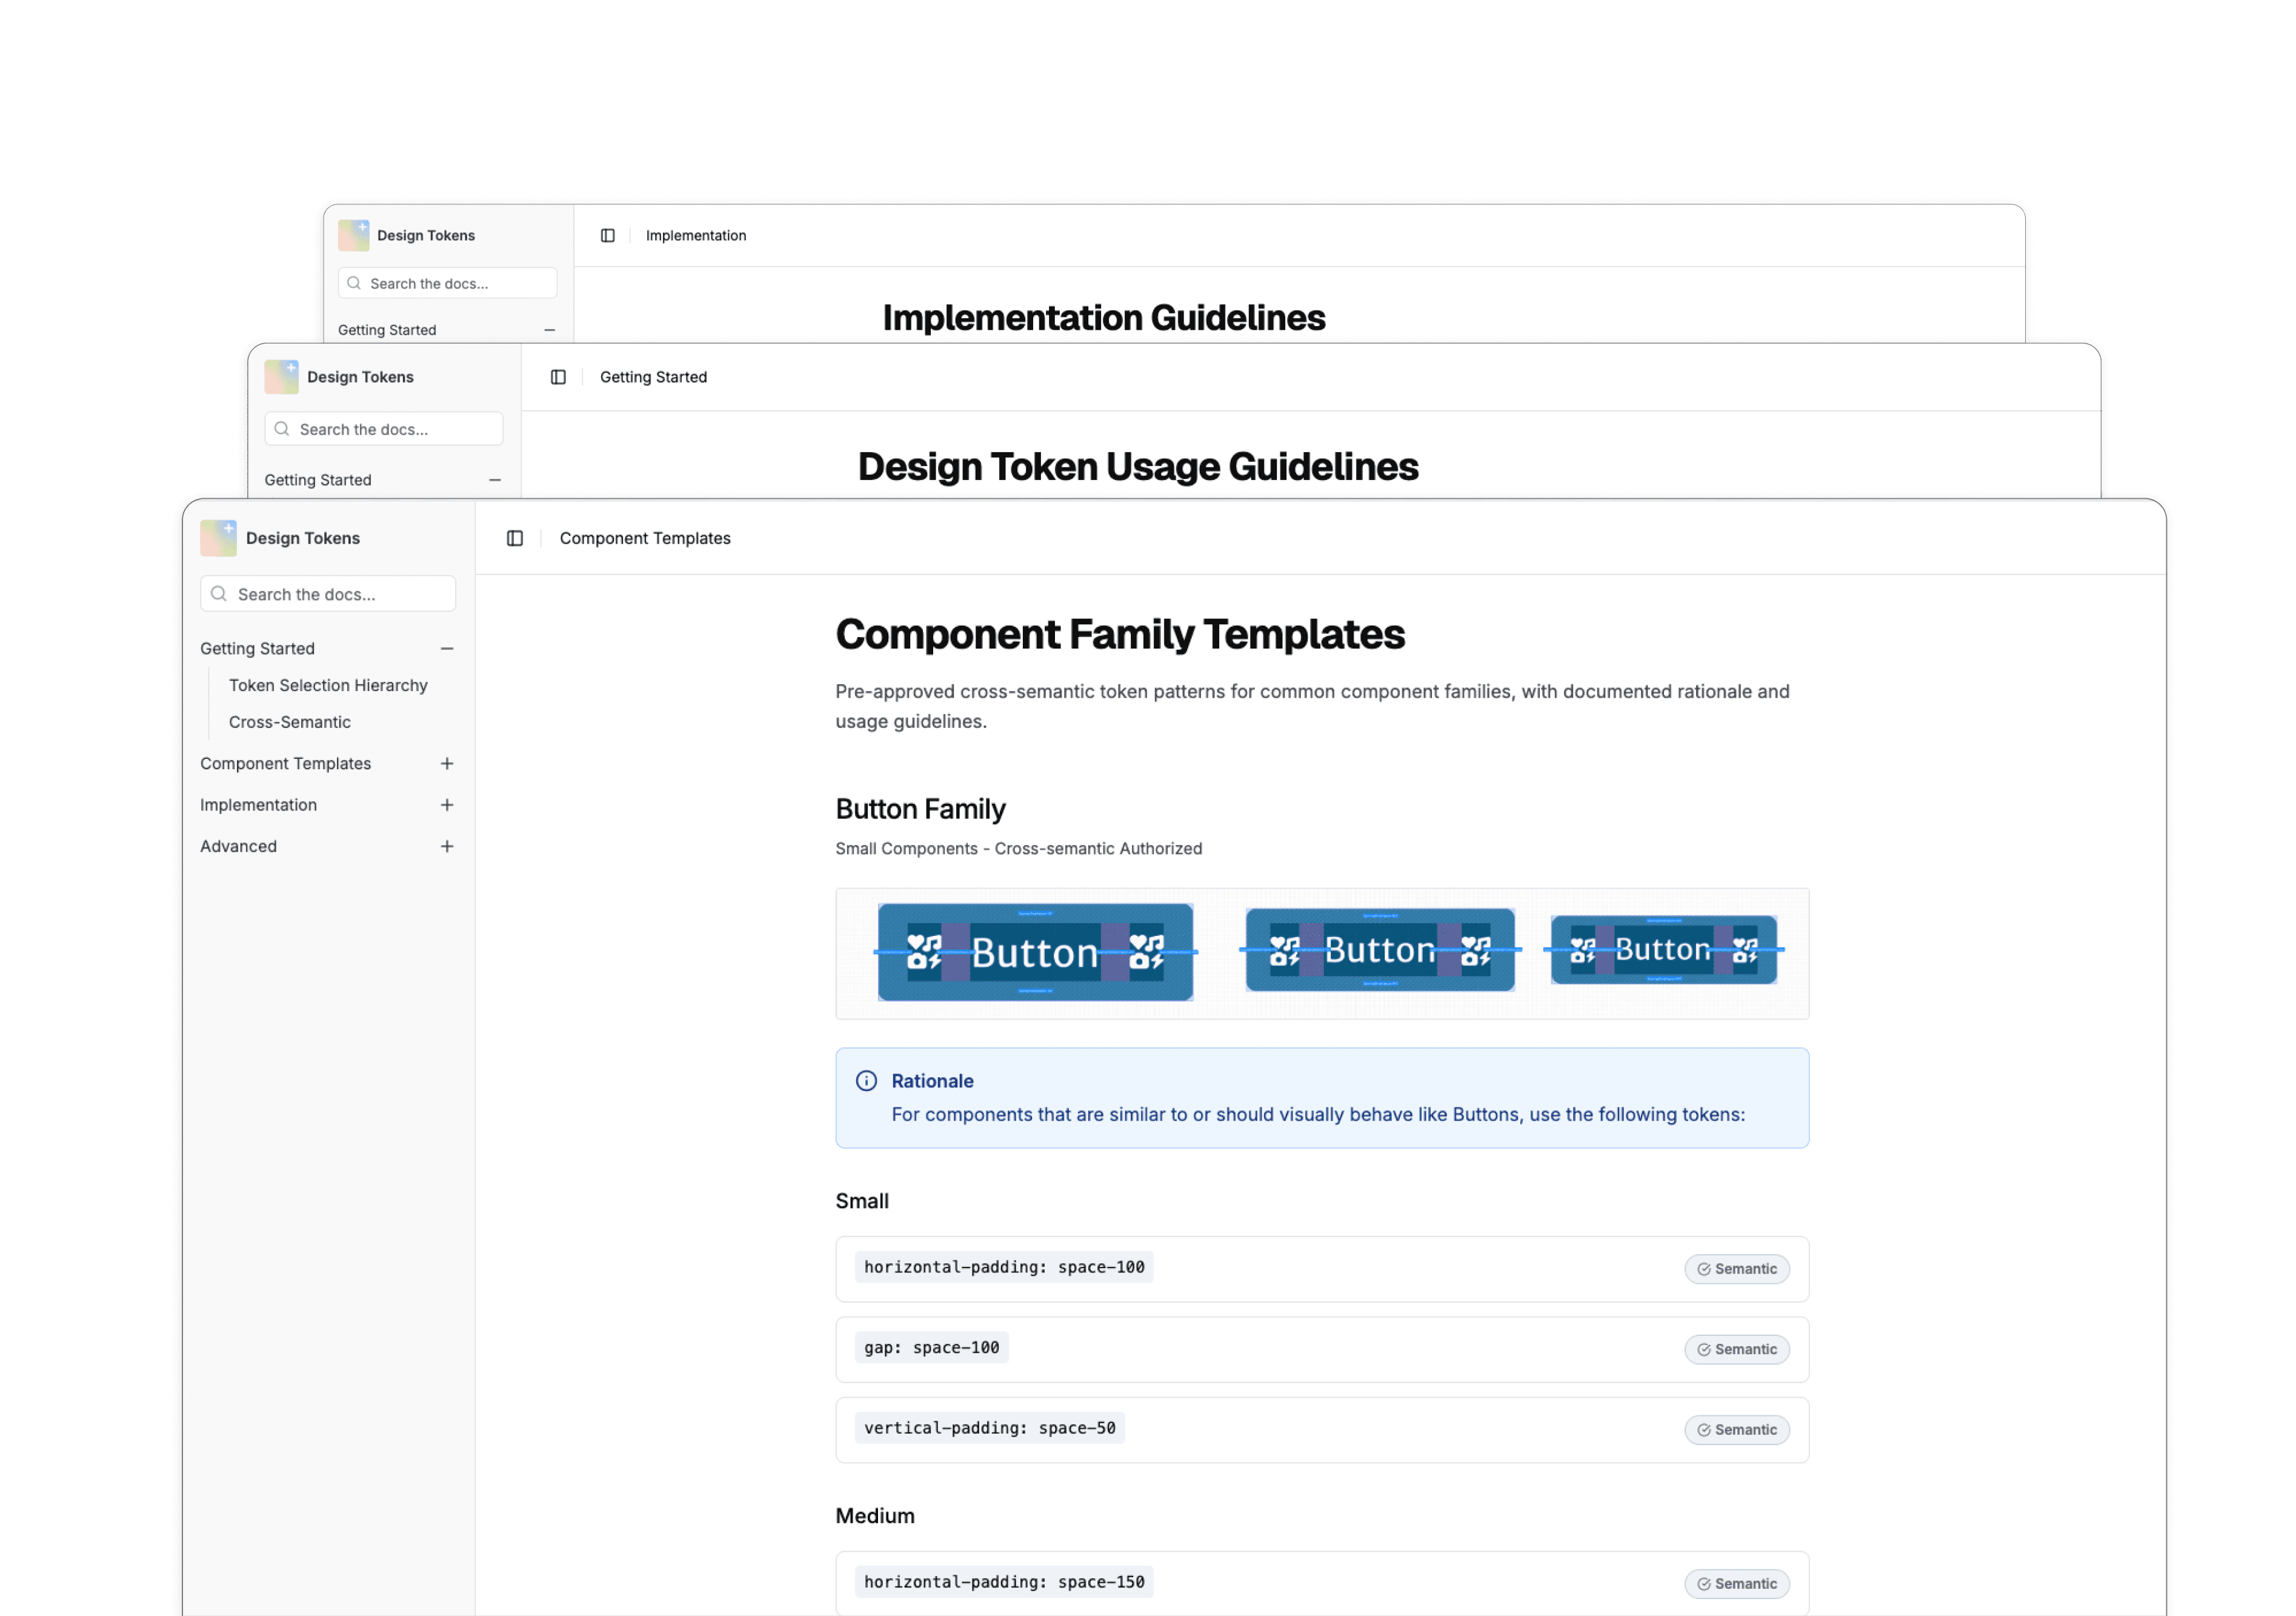The height and width of the screenshot is (1616, 2296).
Task: Click info icon in Rationale callout
Action: (x=866, y=1081)
